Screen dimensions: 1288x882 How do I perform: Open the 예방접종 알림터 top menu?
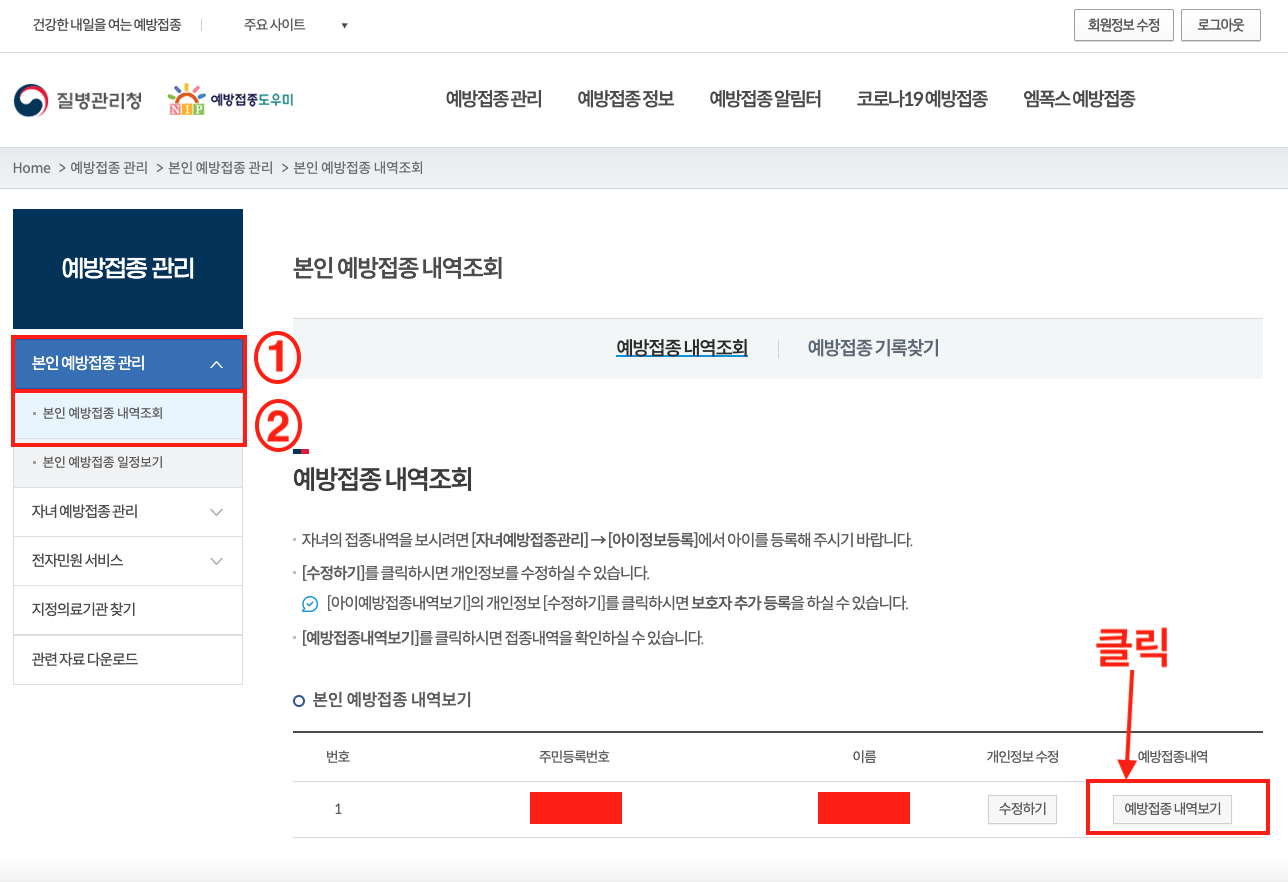tap(765, 99)
